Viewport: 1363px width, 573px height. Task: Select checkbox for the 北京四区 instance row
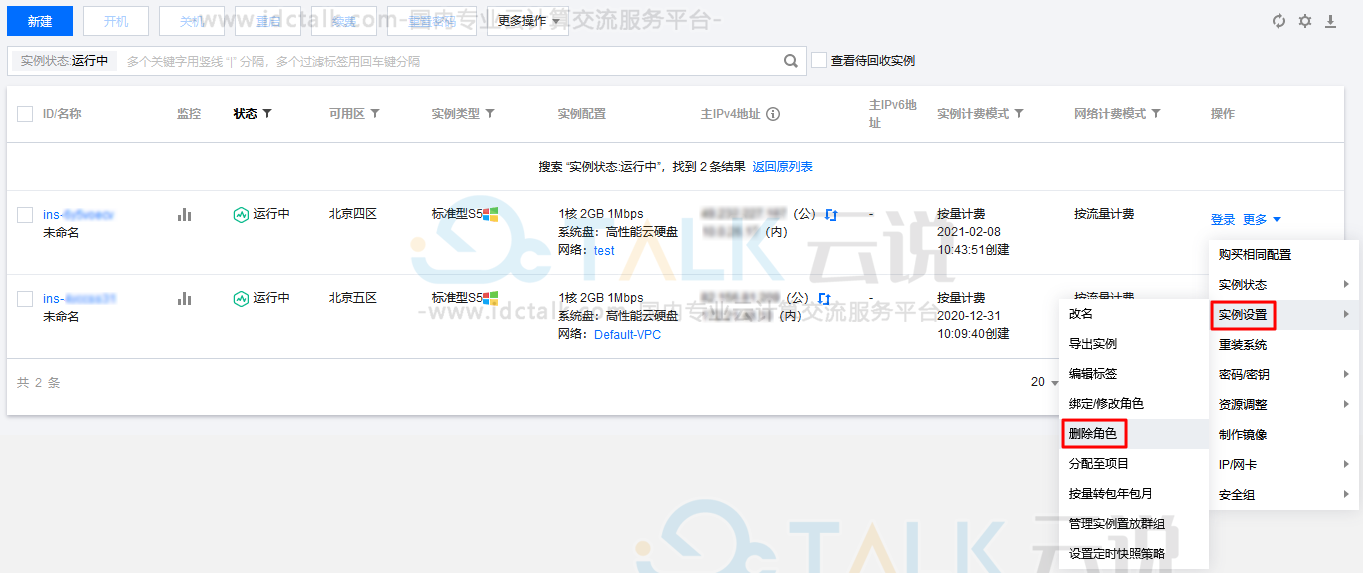pos(25,214)
